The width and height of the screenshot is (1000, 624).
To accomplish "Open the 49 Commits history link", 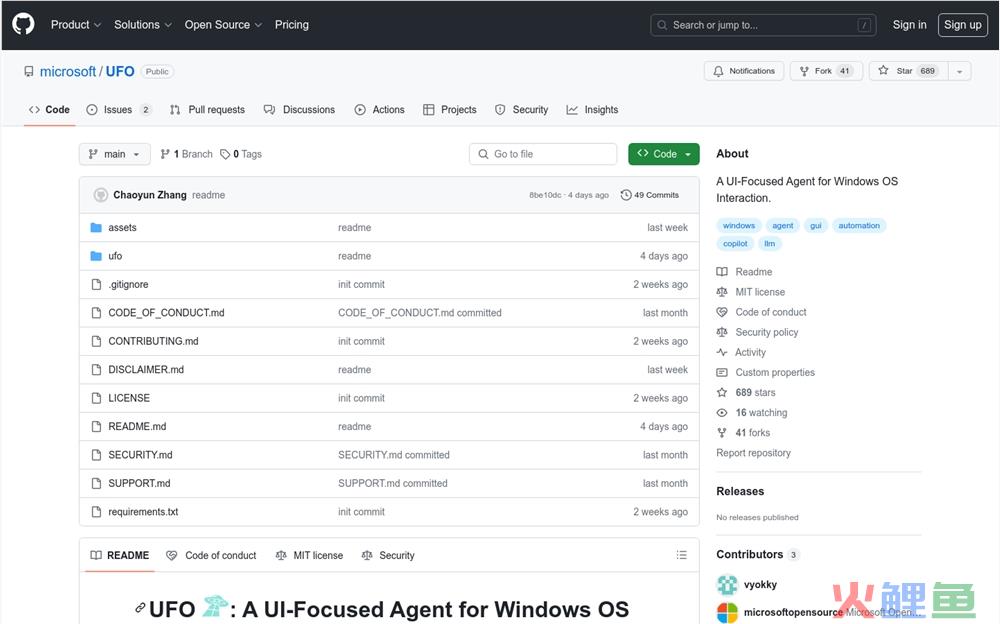I will [x=650, y=195].
